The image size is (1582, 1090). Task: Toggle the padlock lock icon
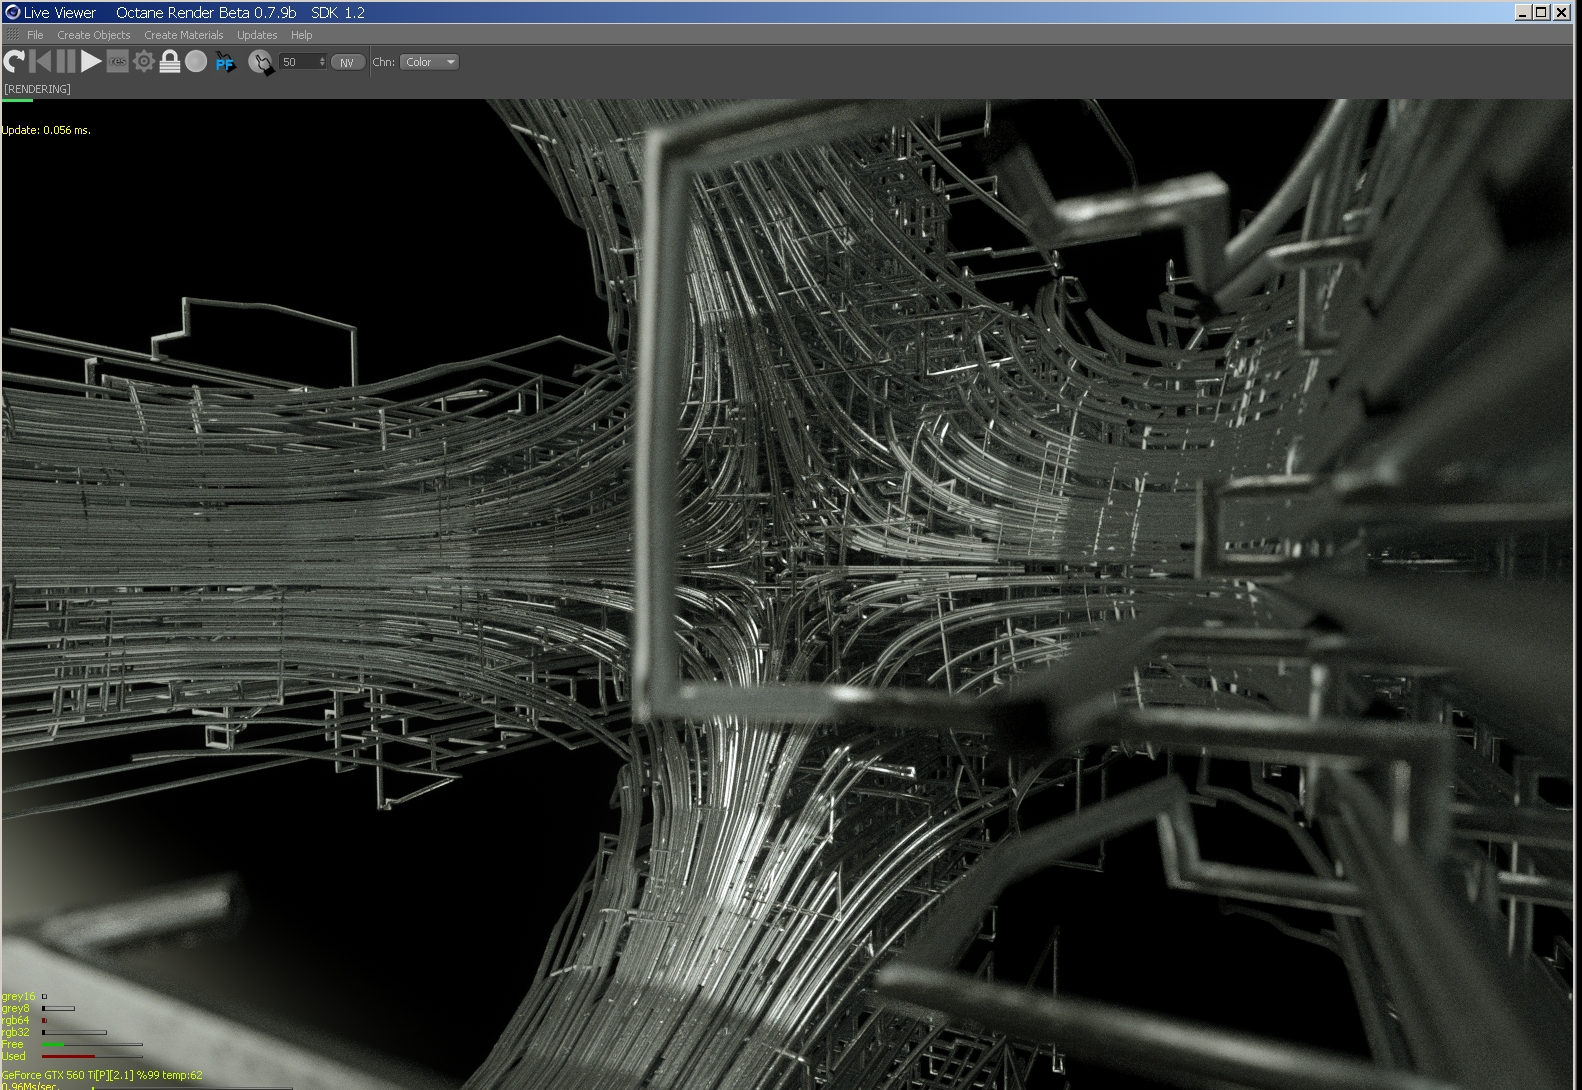(170, 62)
